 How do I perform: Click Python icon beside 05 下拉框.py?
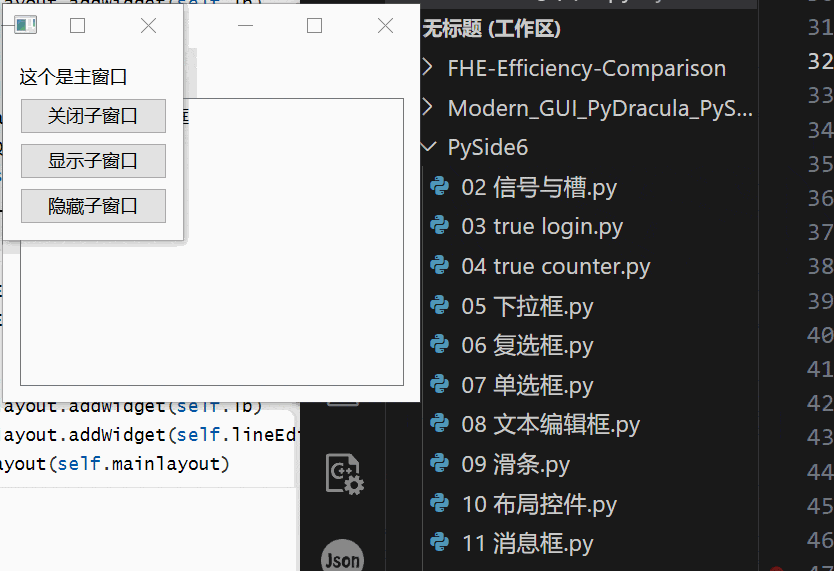pos(439,306)
